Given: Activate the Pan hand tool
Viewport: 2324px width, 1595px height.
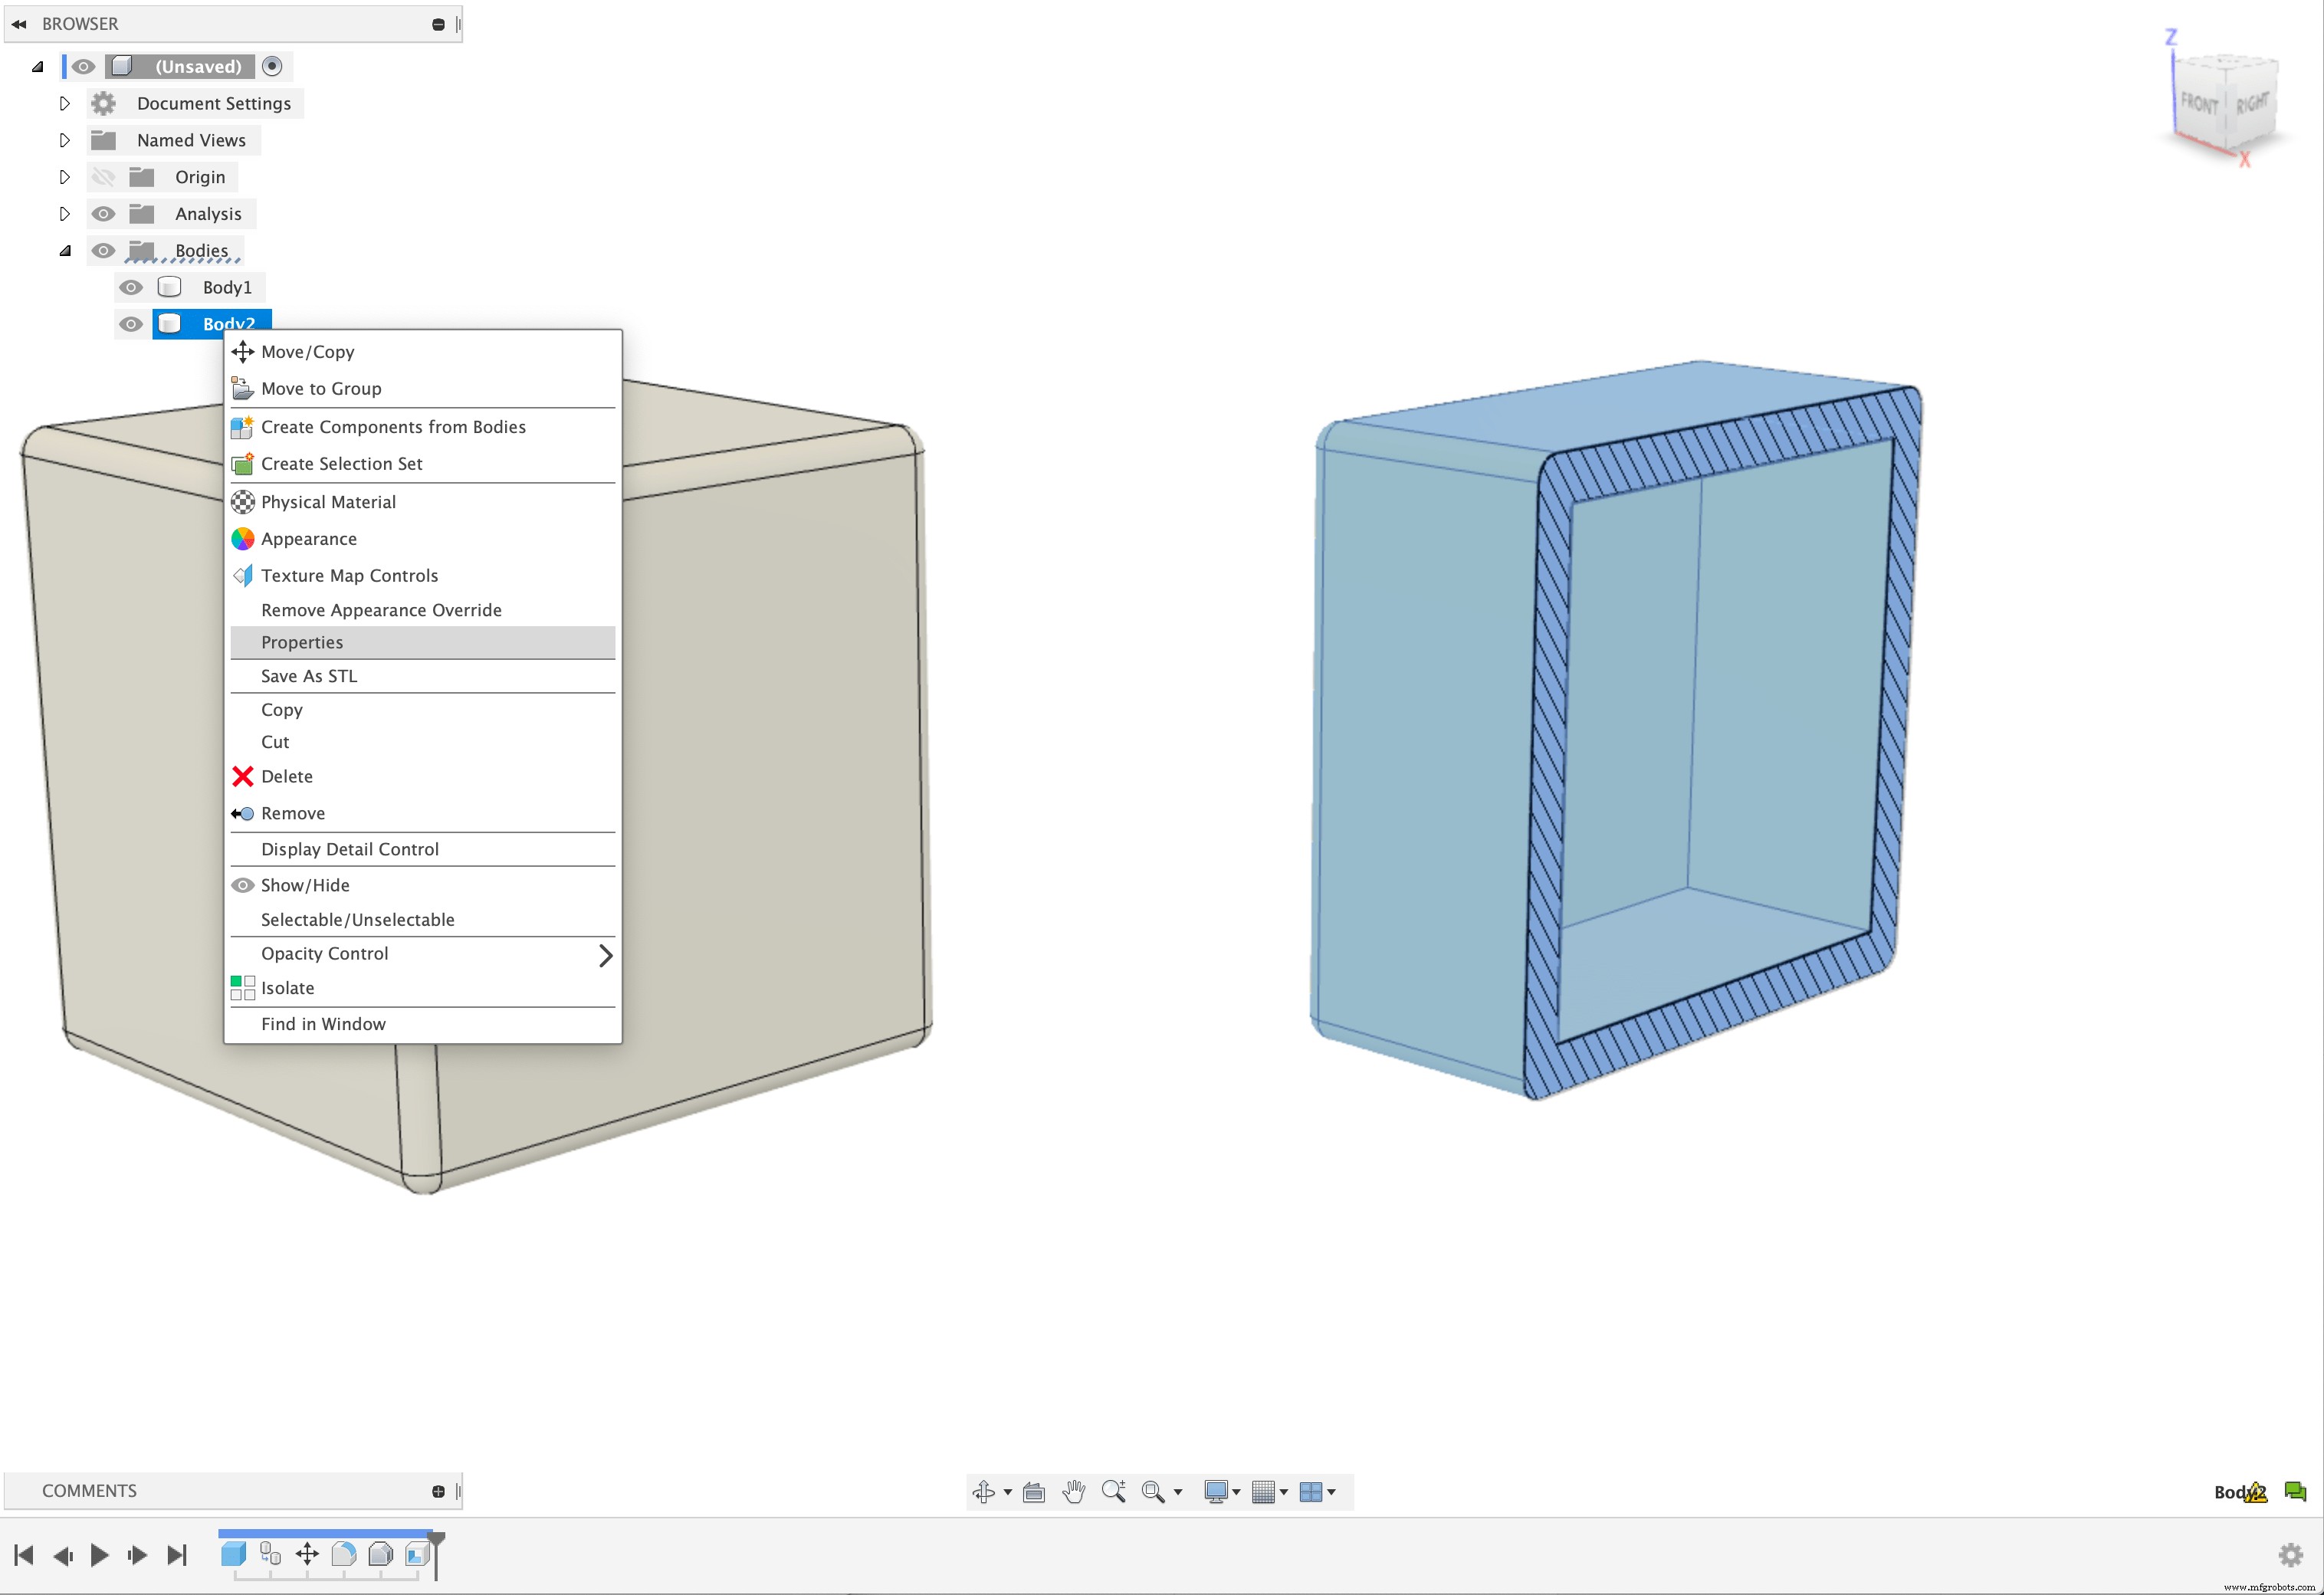Looking at the screenshot, I should pos(1073,1491).
